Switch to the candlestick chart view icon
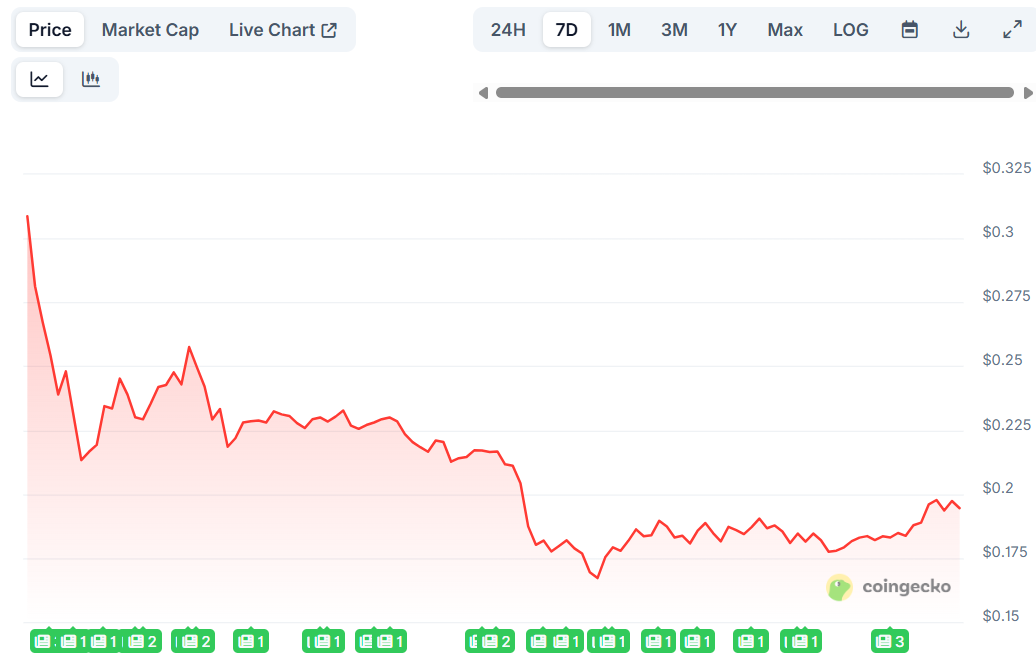The width and height of the screenshot is (1036, 660). (91, 79)
